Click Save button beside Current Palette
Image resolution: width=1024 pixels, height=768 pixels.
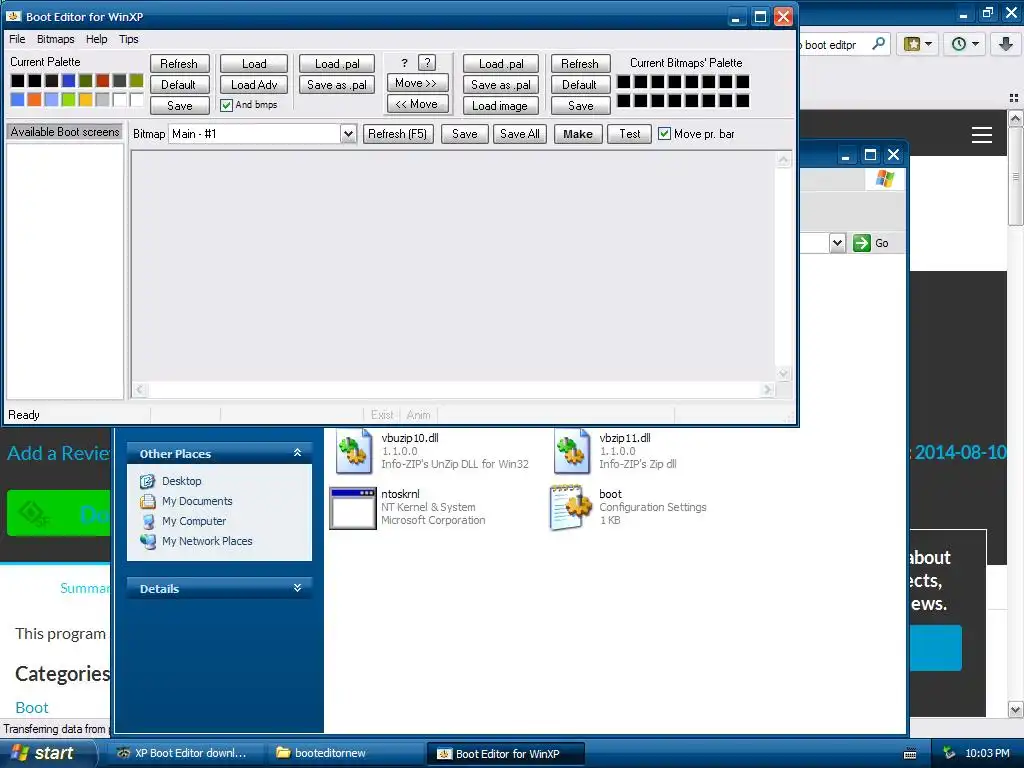click(179, 105)
